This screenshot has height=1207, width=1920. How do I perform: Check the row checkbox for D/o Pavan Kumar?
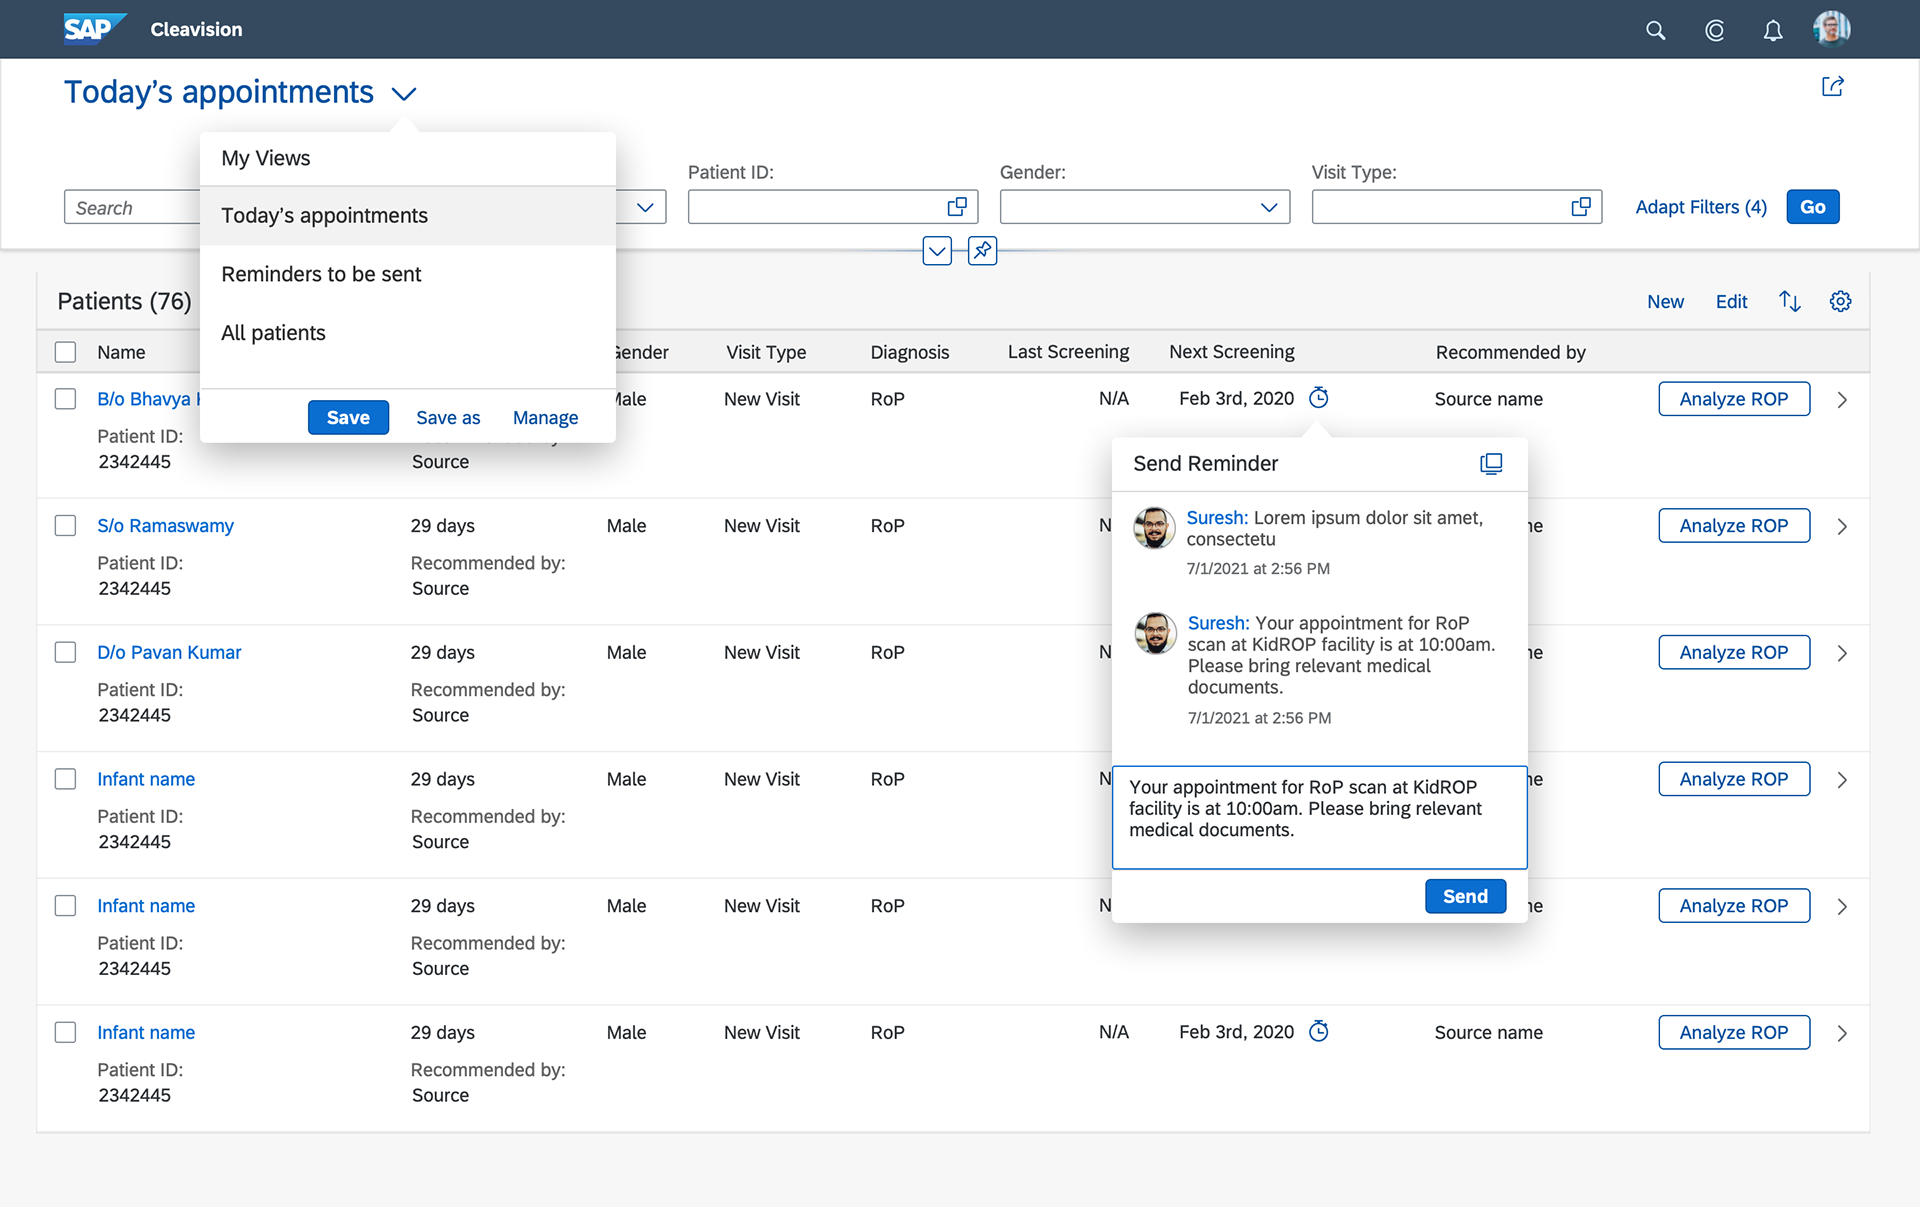click(65, 652)
